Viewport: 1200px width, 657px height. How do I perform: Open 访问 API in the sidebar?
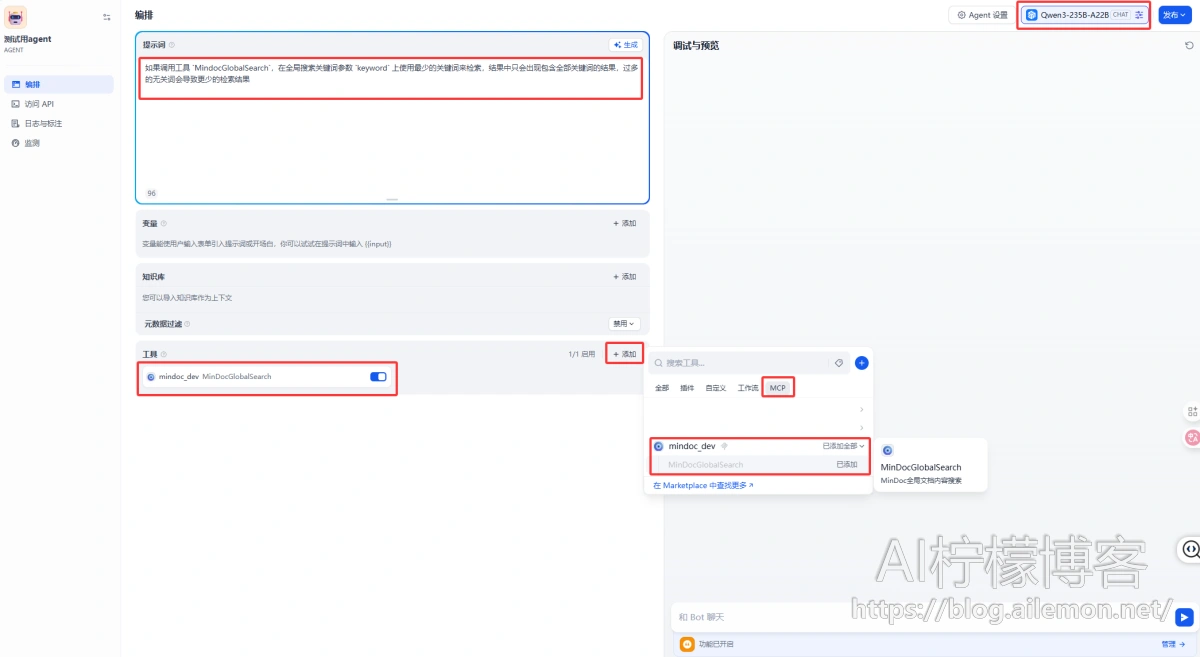[x=39, y=104]
